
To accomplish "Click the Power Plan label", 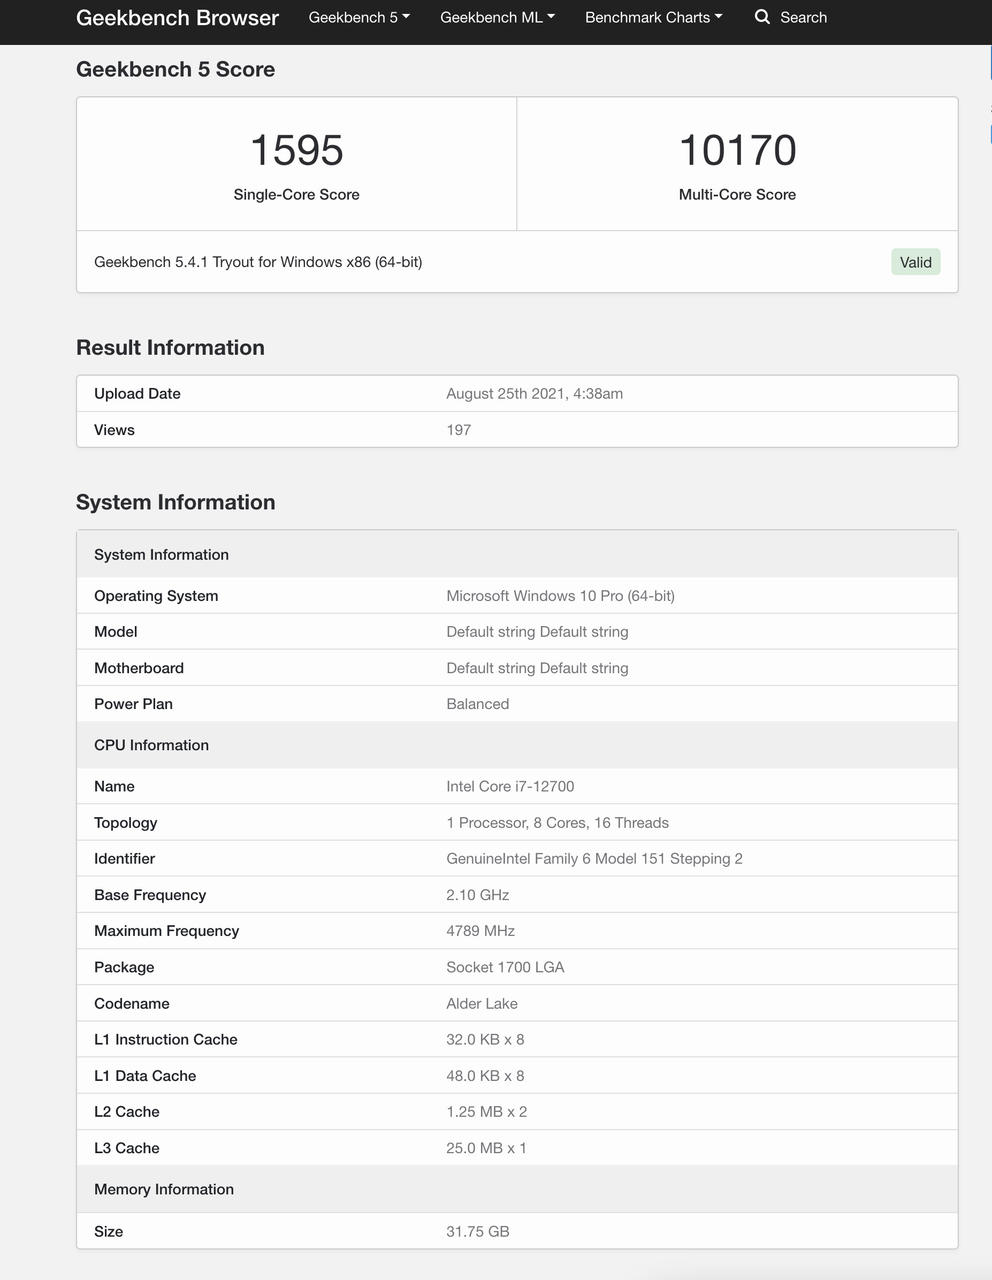I will [133, 704].
